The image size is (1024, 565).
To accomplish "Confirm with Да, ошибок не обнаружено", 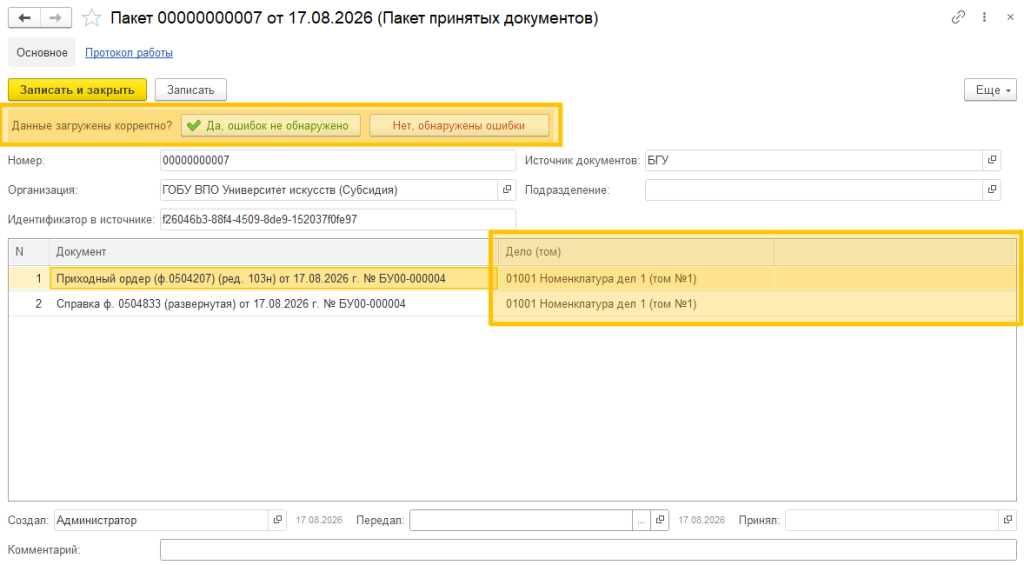I will click(271, 125).
